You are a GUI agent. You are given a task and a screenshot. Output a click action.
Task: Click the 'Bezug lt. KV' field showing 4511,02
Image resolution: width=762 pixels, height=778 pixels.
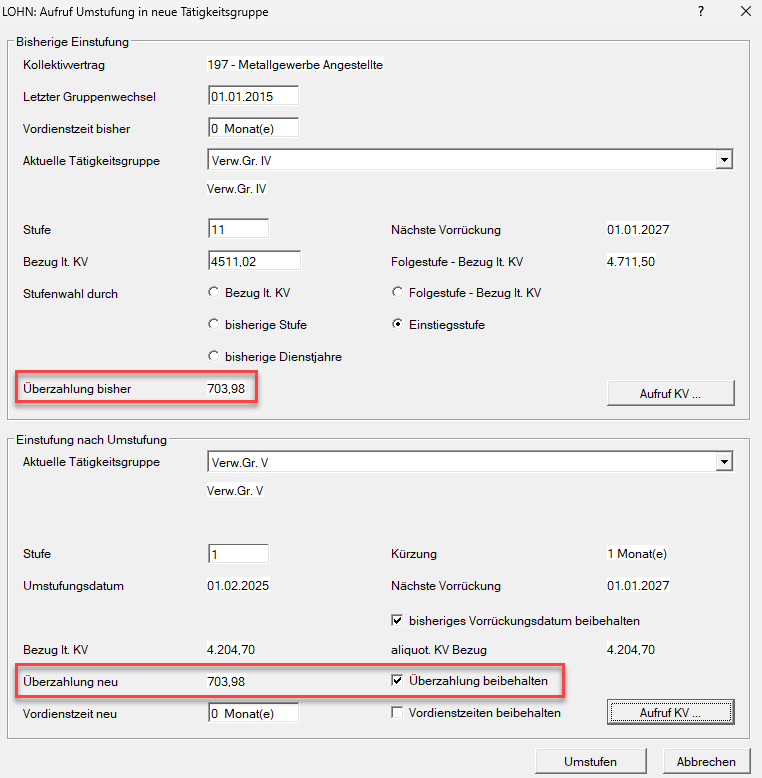[253, 261]
